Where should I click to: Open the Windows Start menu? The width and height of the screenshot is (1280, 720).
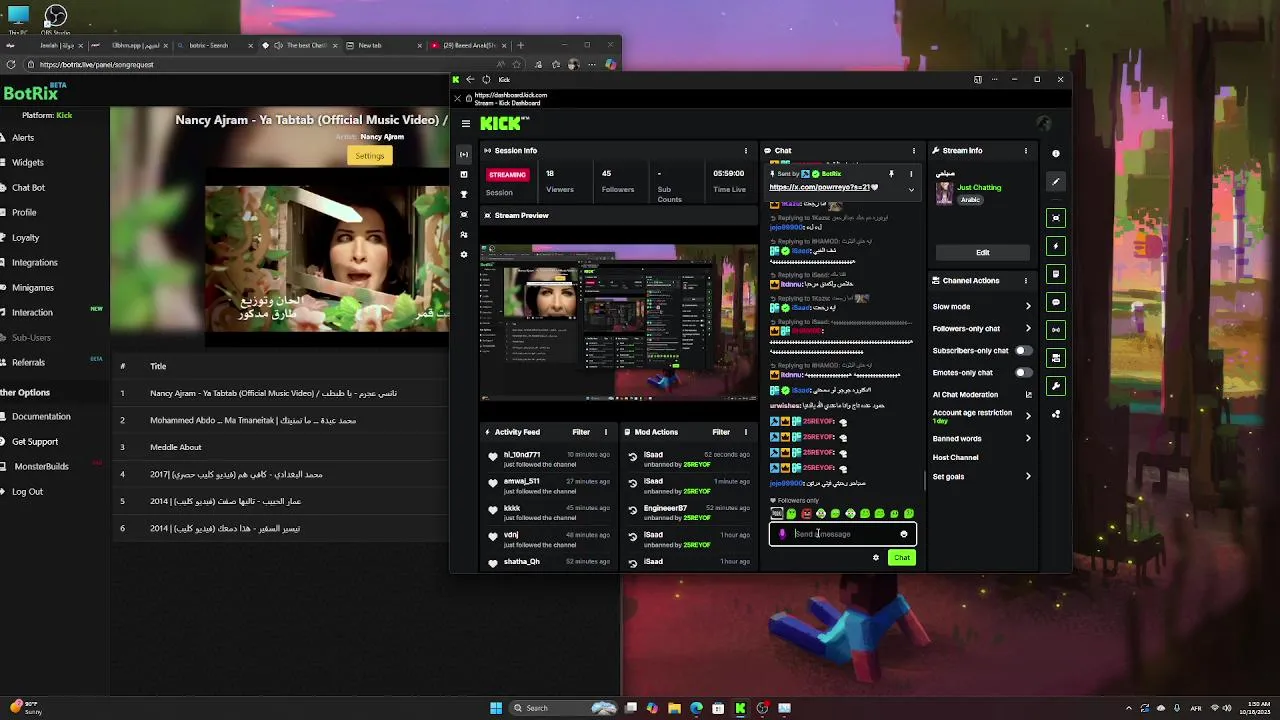[496, 708]
